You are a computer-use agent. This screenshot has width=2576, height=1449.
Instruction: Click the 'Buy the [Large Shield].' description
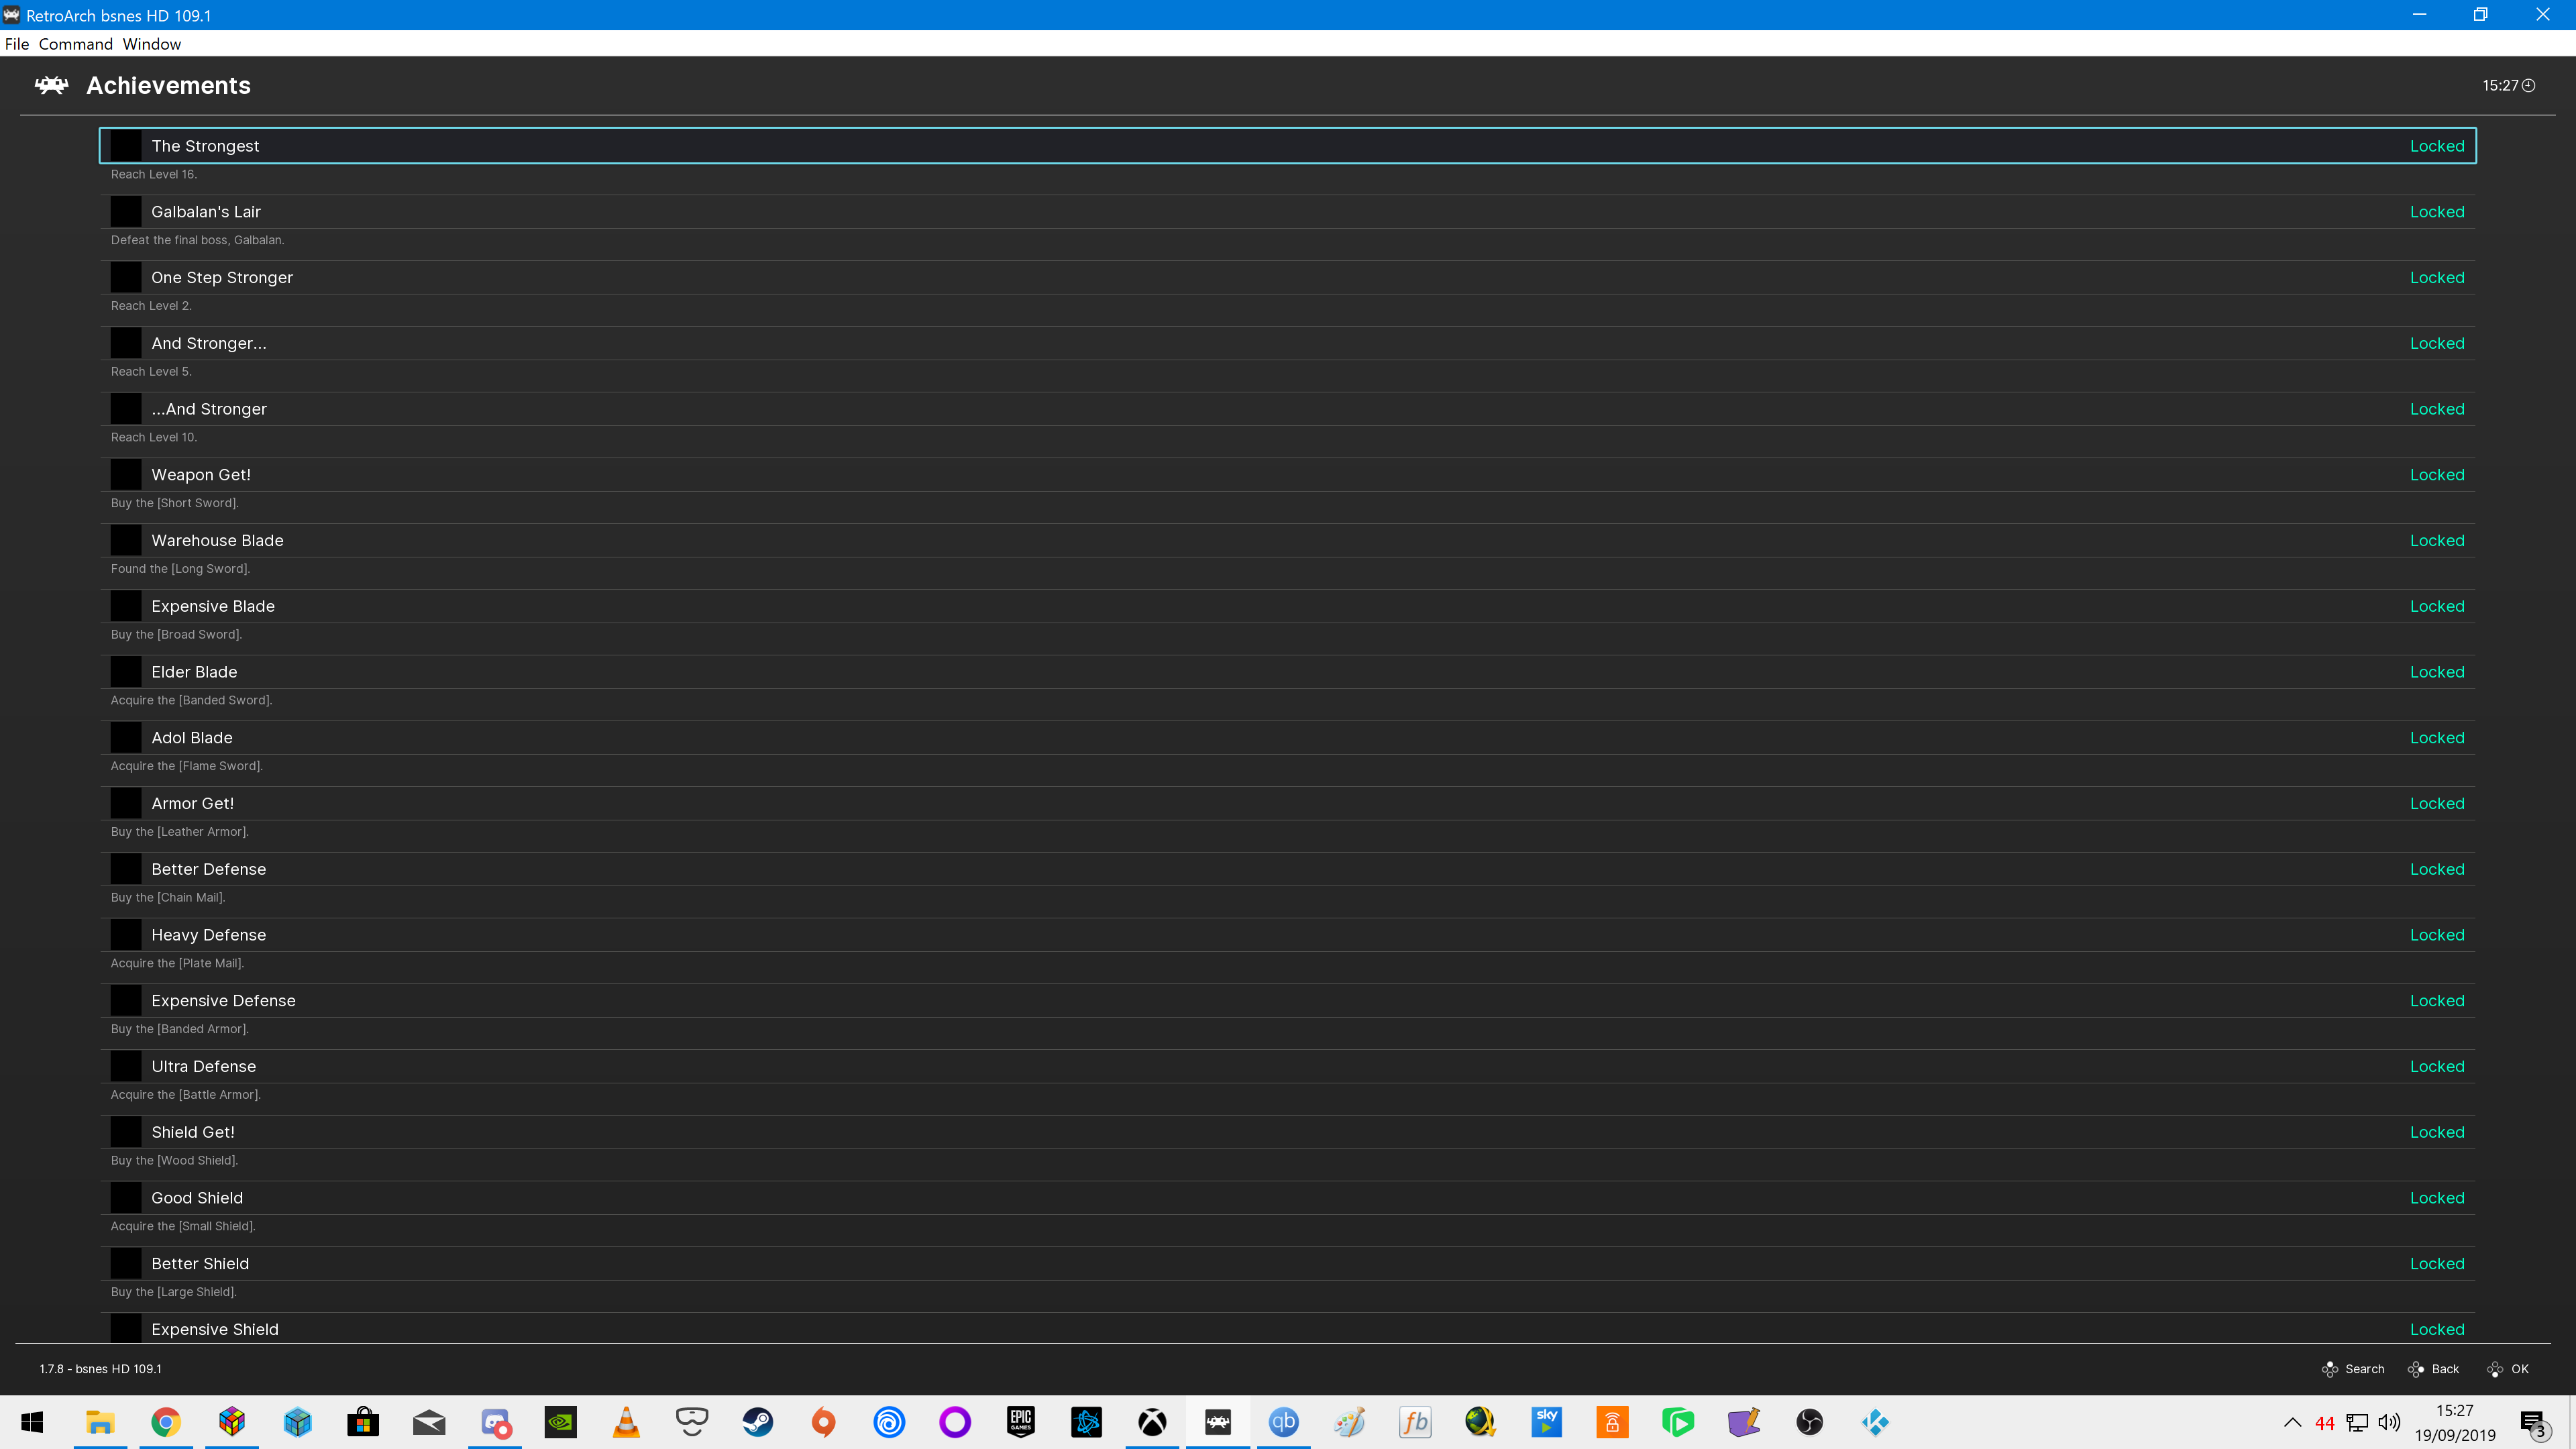(x=174, y=1292)
